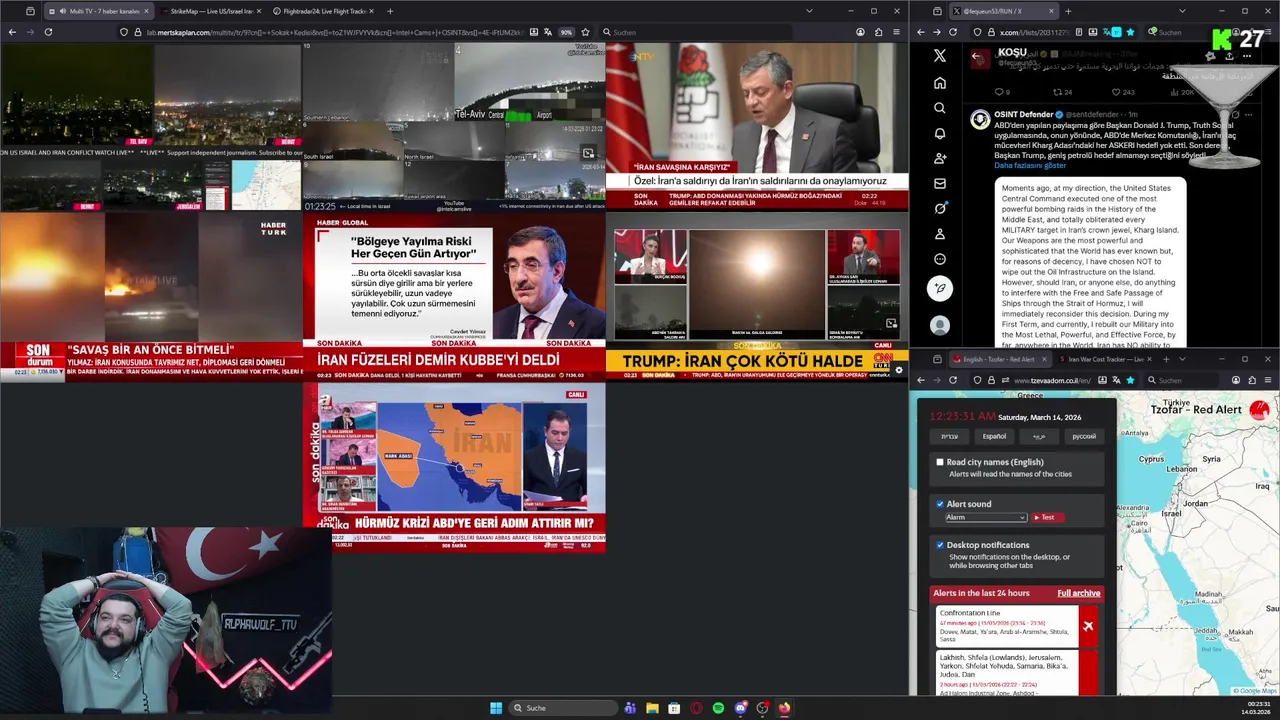Open Firefox from the taskbar

[x=784, y=708]
